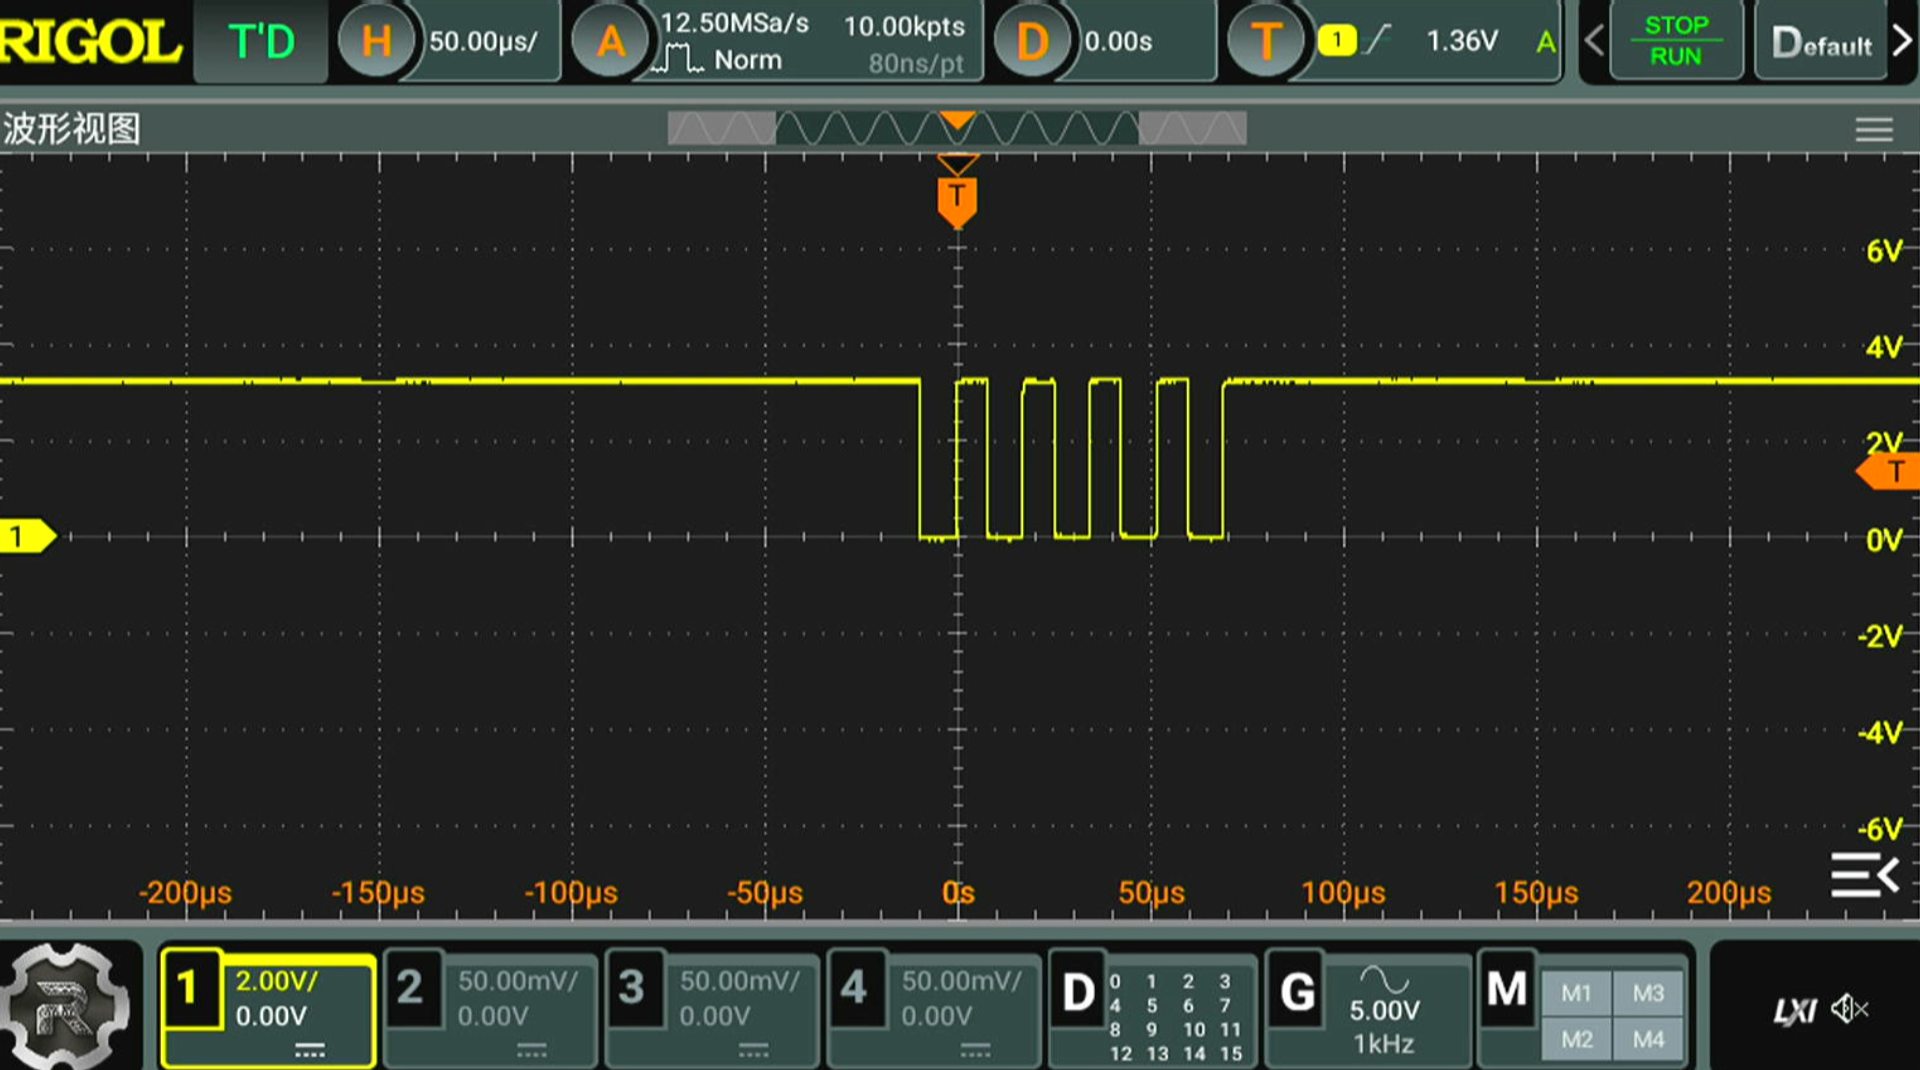Tap the LXI network status icon
Viewport: 1920px width, 1070px height.
pos(1795,1011)
